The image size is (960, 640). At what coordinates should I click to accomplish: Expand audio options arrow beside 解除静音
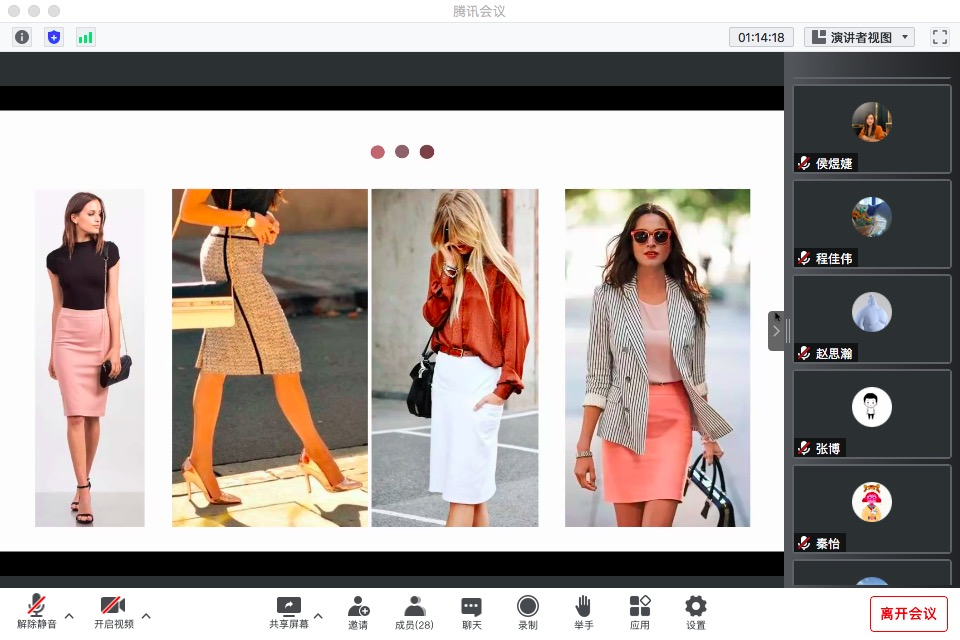click(69, 615)
